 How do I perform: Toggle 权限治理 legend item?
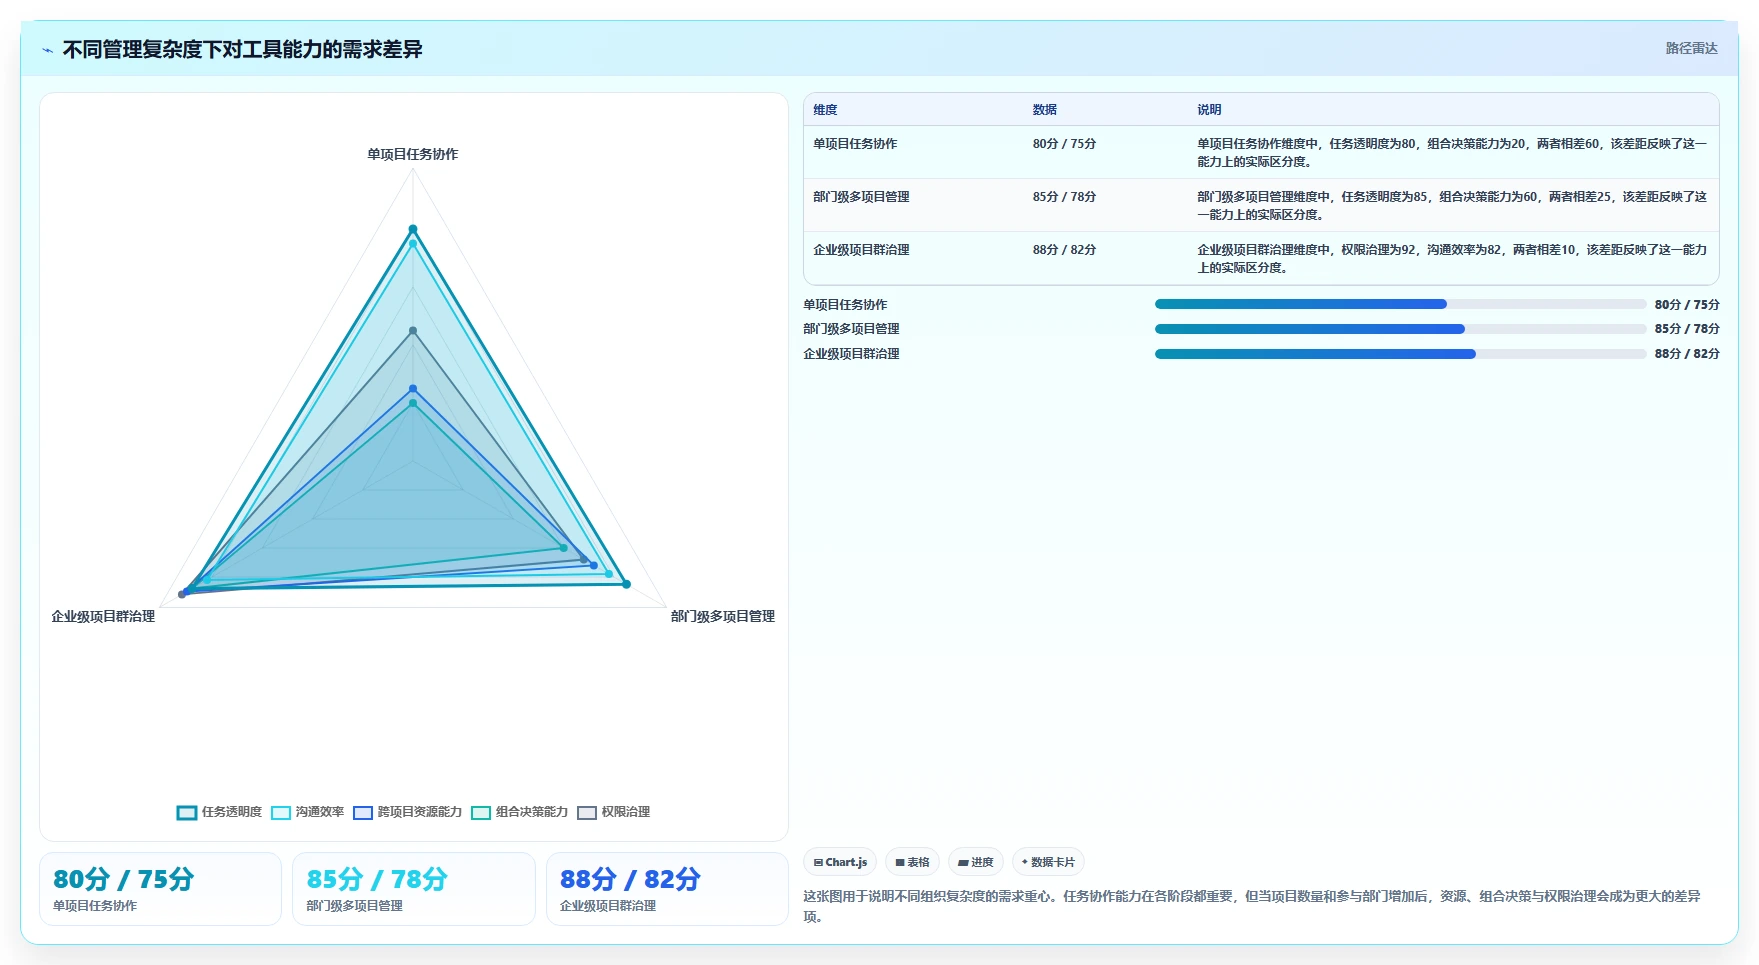click(x=614, y=813)
